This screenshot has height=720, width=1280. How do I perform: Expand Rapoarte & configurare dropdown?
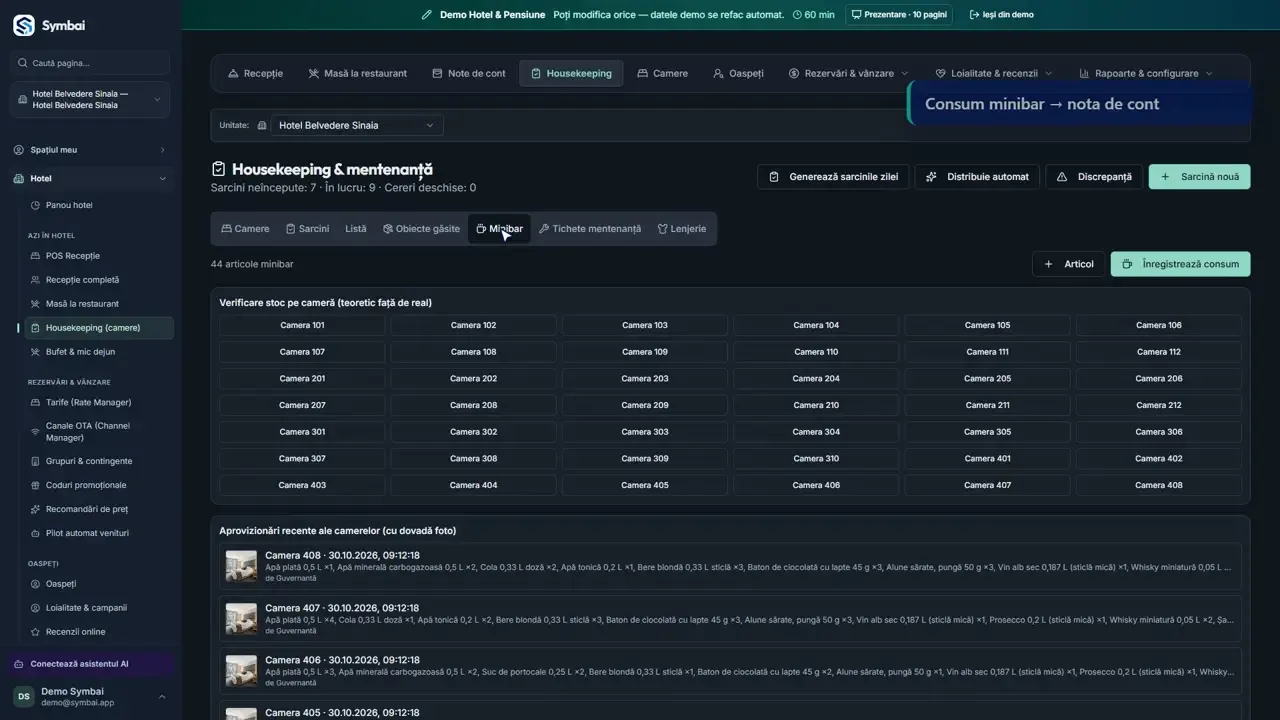(1146, 74)
